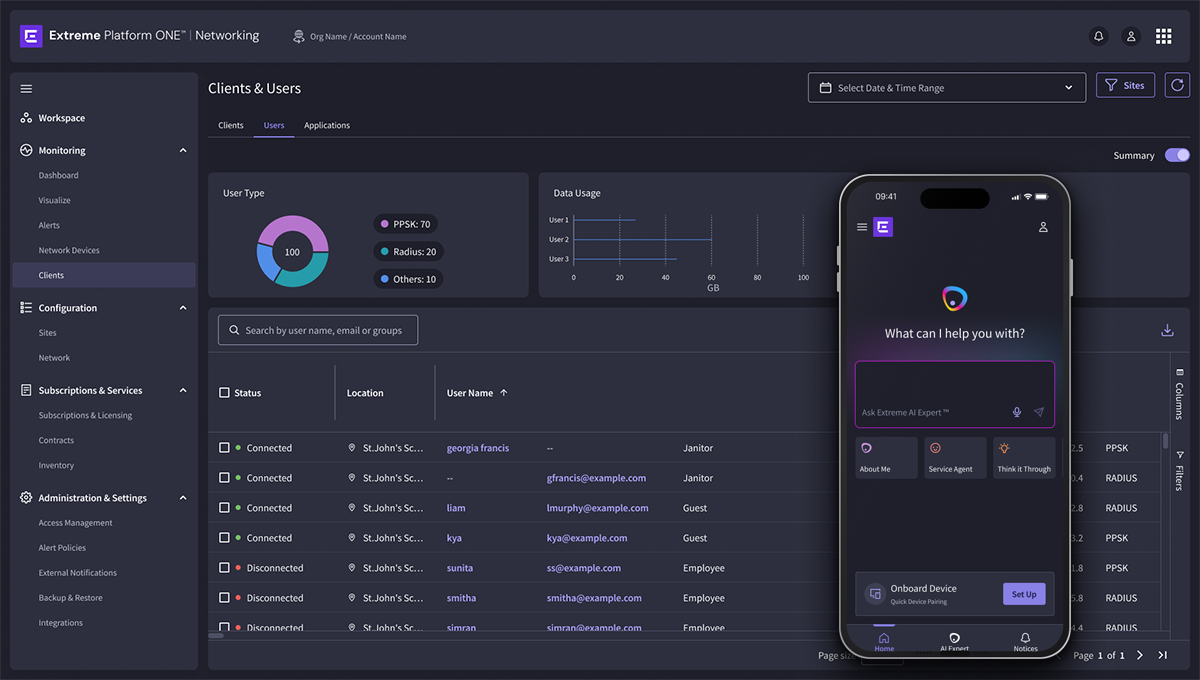Collapse the Administration & Settings section
1200x680 pixels.
(183, 498)
